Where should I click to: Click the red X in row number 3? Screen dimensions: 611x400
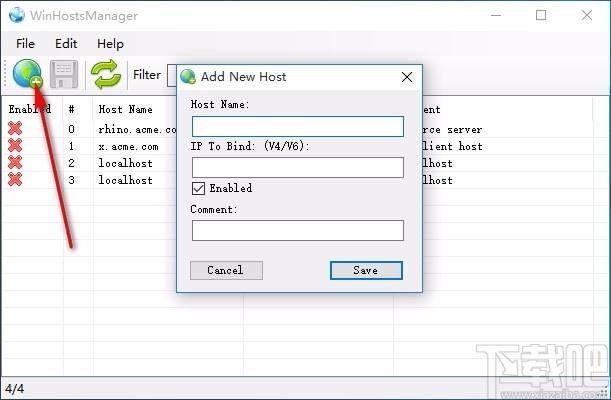[x=15, y=180]
